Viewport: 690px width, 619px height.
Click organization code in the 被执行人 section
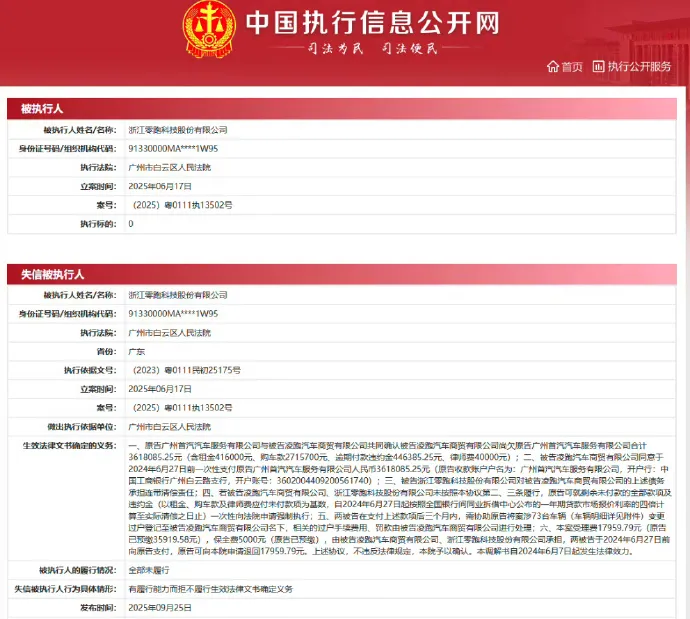[x=173, y=148]
